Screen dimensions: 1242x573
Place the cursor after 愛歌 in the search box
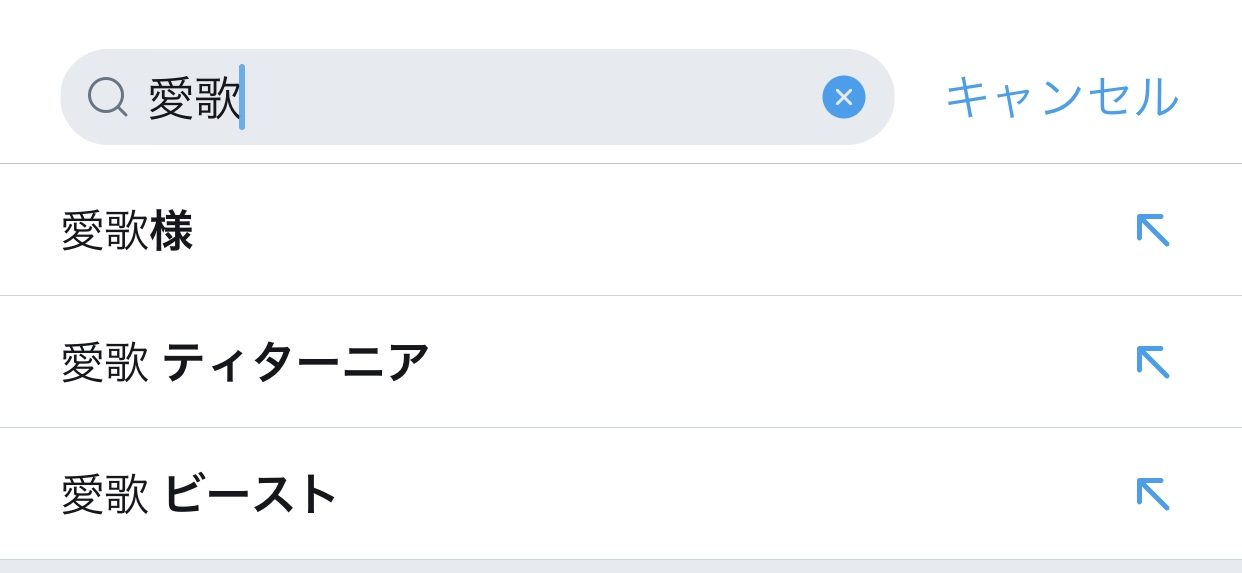pos(243,98)
